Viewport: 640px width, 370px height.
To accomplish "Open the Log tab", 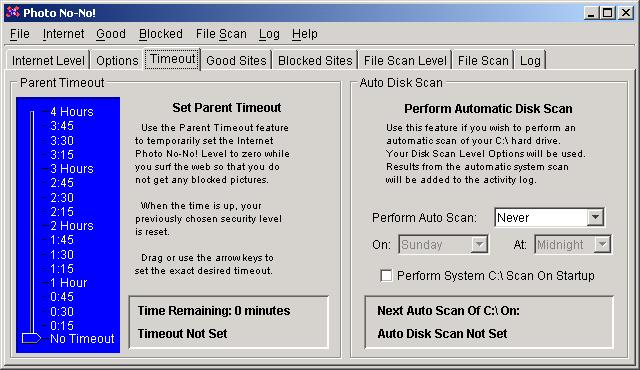I will coord(530,60).
